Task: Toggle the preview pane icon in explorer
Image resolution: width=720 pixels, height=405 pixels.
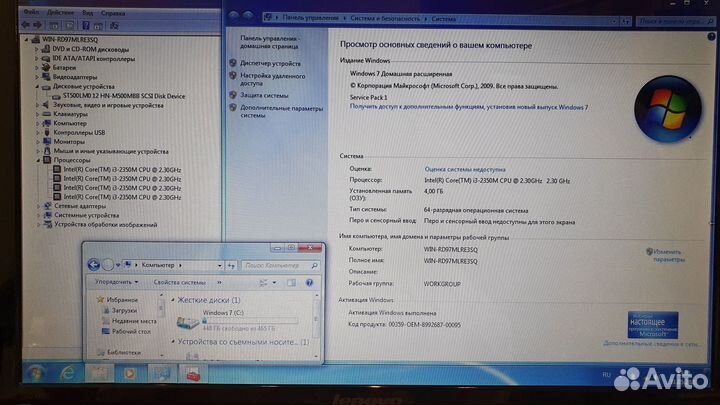Action: 291,283
